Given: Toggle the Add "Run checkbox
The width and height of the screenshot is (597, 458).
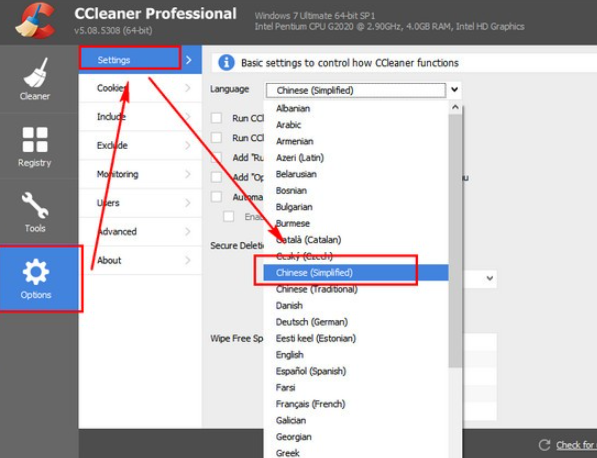Looking at the screenshot, I should point(216,157).
